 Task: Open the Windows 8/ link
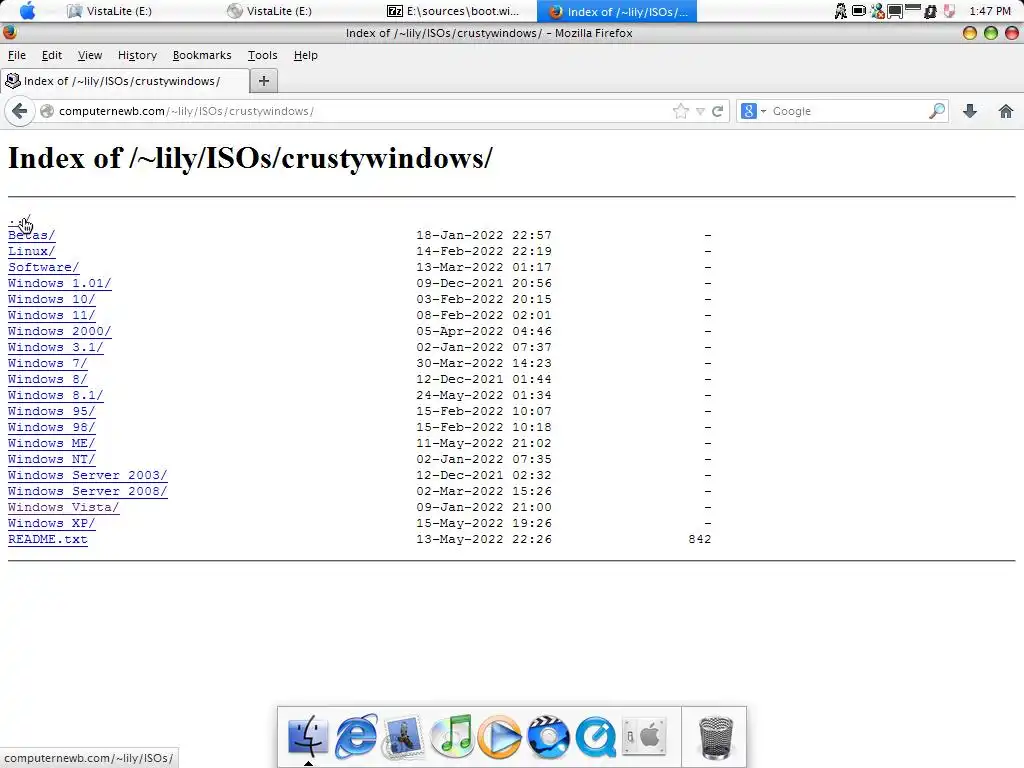click(x=47, y=379)
